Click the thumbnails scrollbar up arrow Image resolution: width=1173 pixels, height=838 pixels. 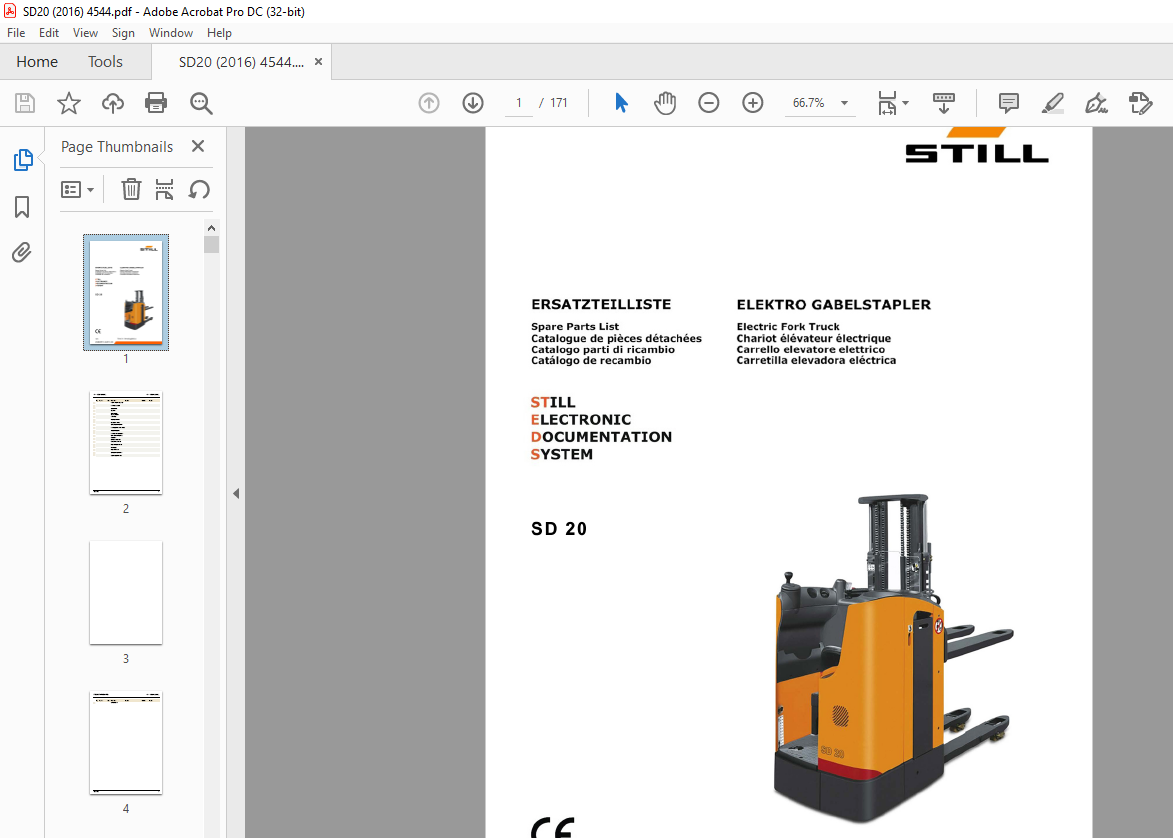[x=211, y=227]
